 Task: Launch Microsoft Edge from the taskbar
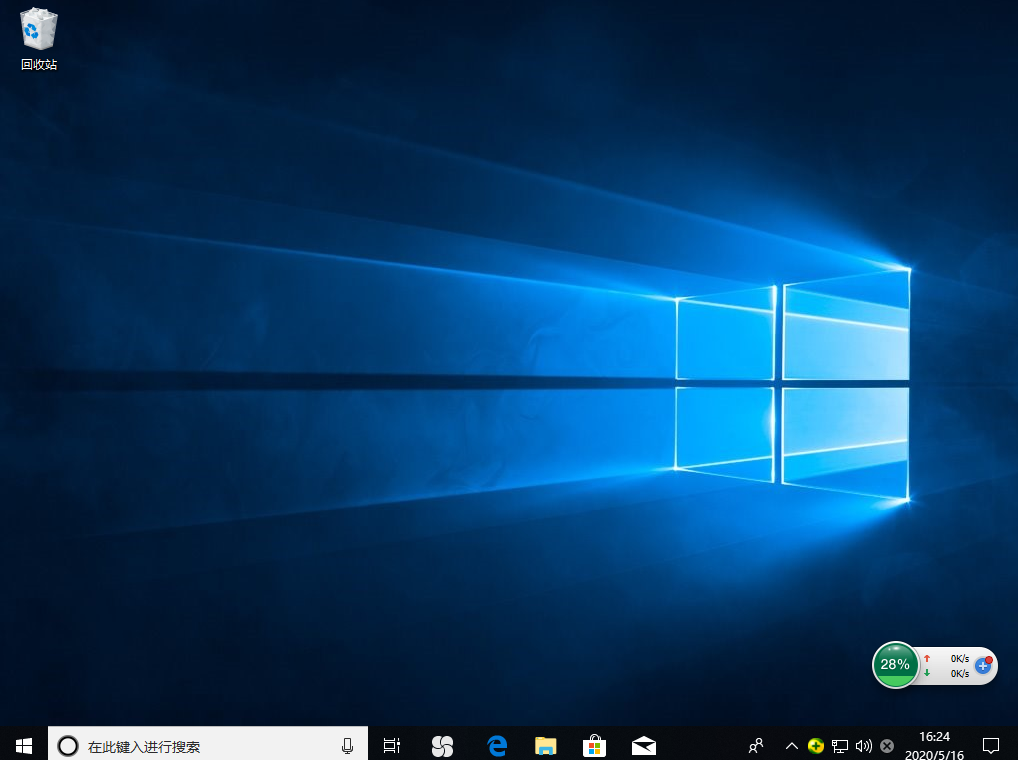[x=497, y=745]
